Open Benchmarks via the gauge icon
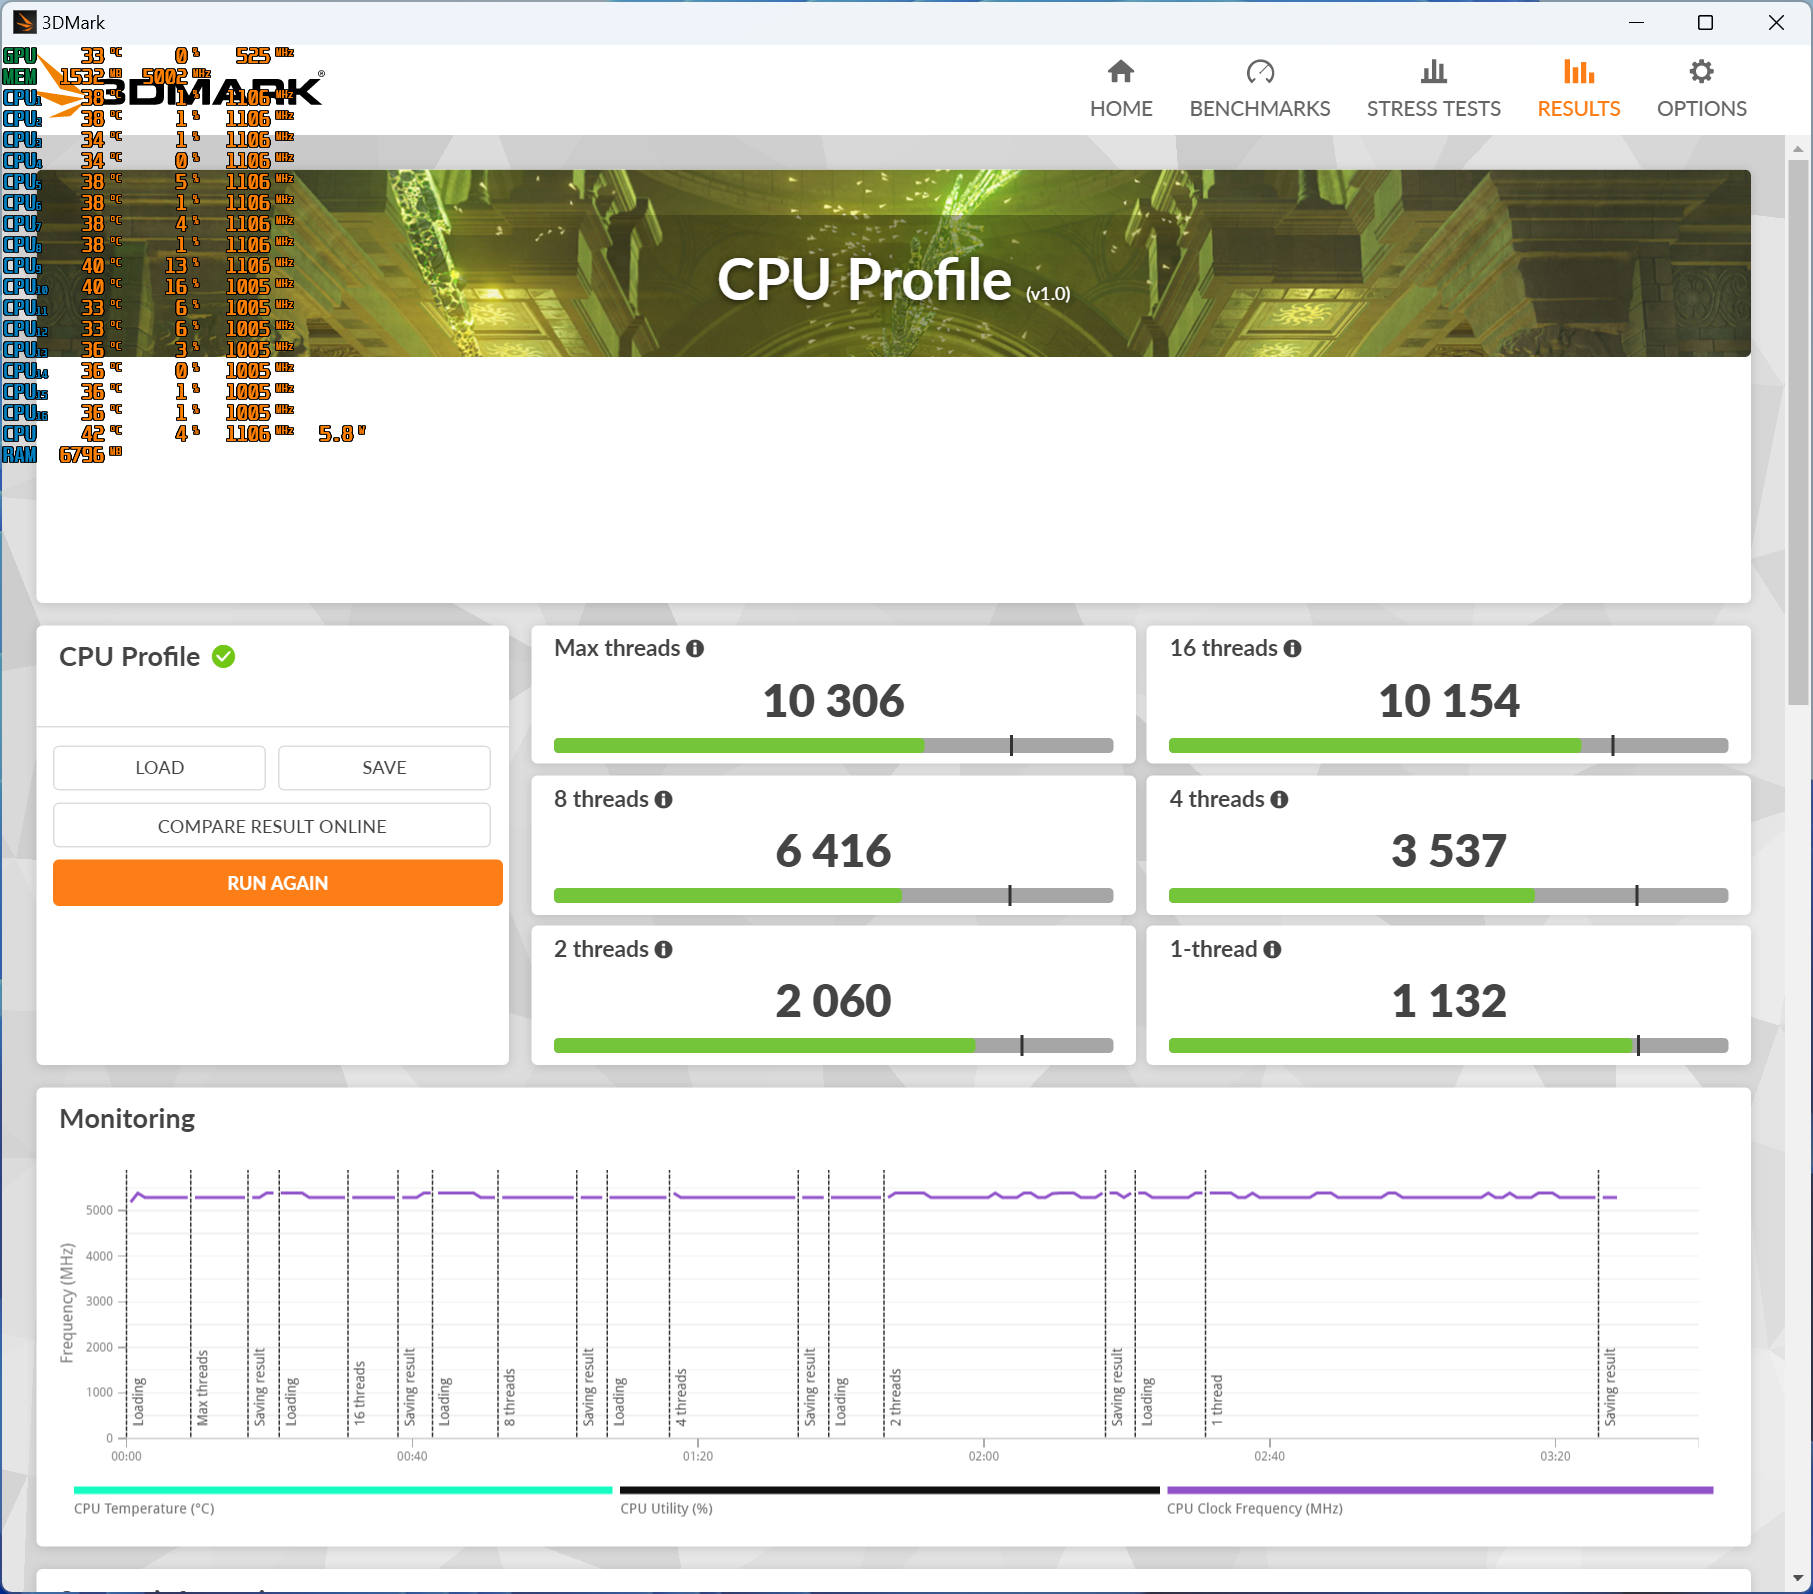 point(1259,72)
